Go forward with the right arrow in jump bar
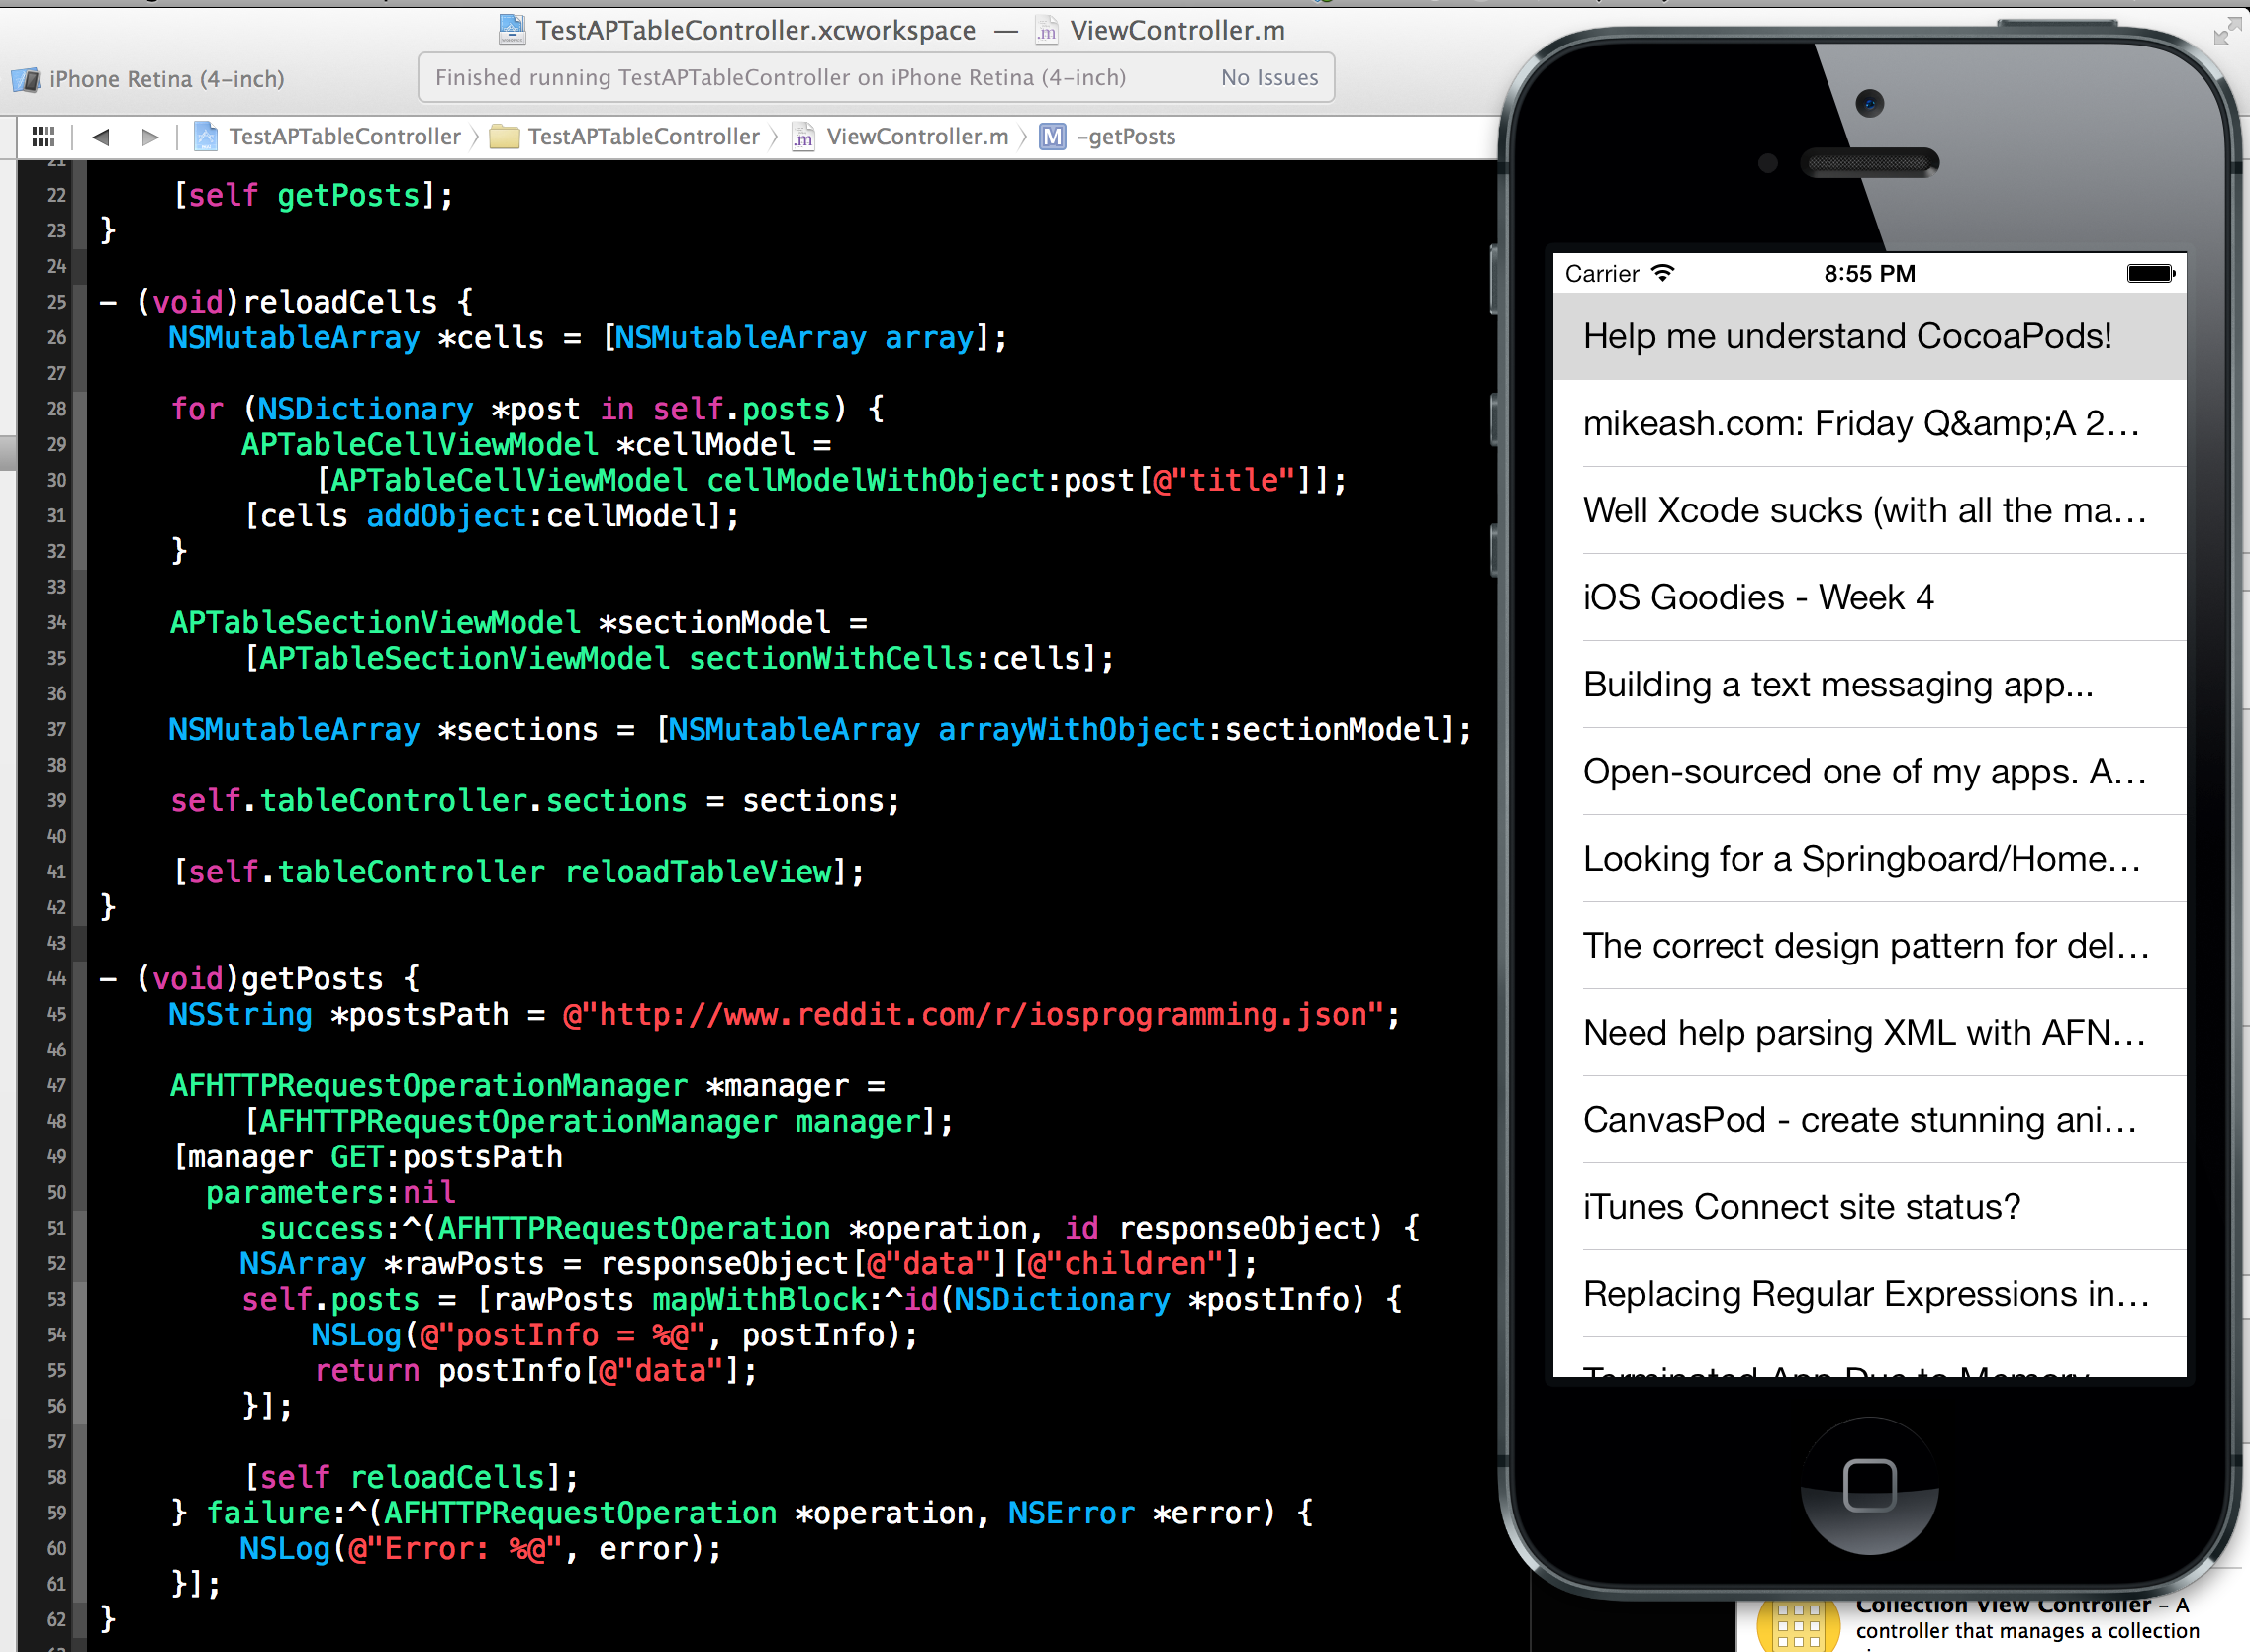This screenshot has height=1652, width=2250. pyautogui.click(x=150, y=137)
